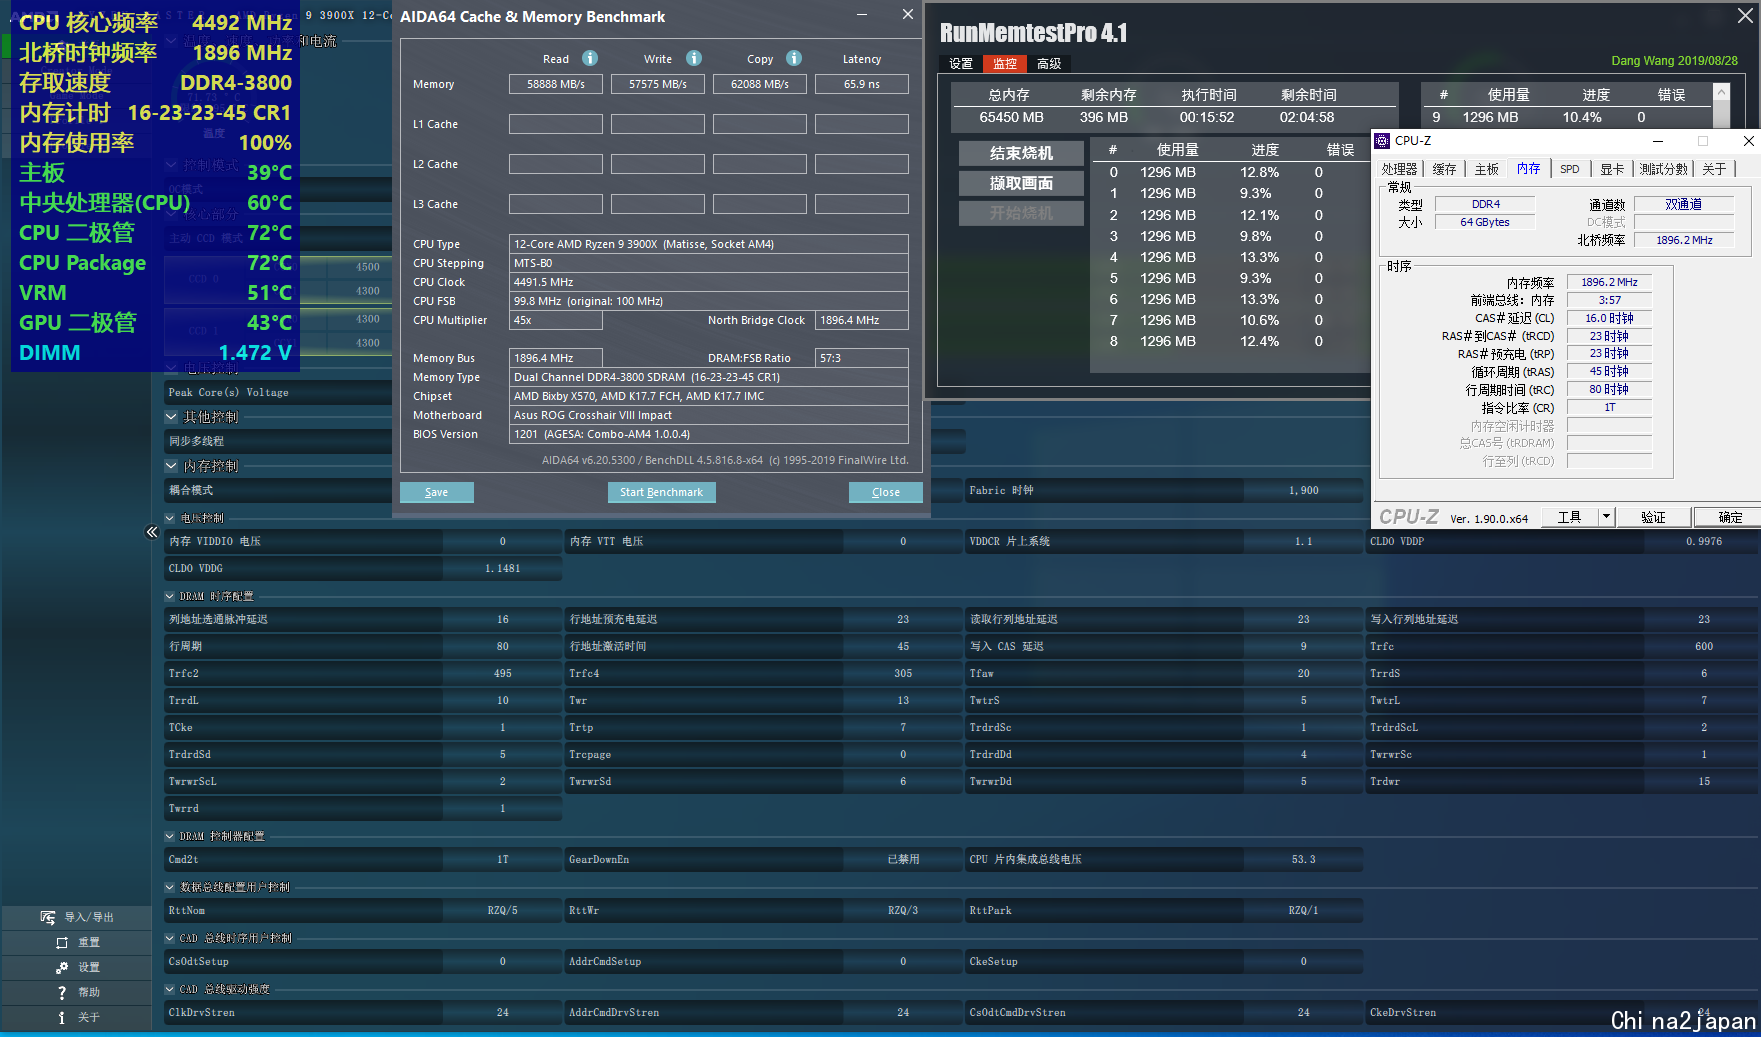Collapse the 其他控制 section
1761x1037 pixels.
171,417
